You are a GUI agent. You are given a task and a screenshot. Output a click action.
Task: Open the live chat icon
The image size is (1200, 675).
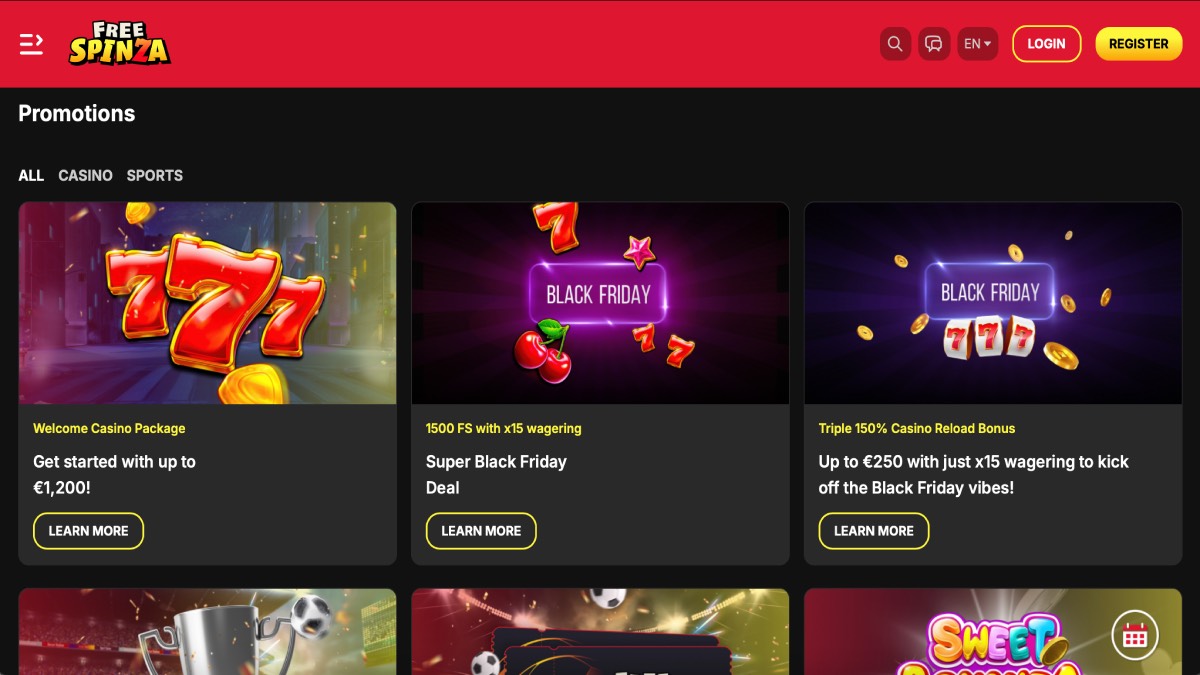[x=934, y=44]
